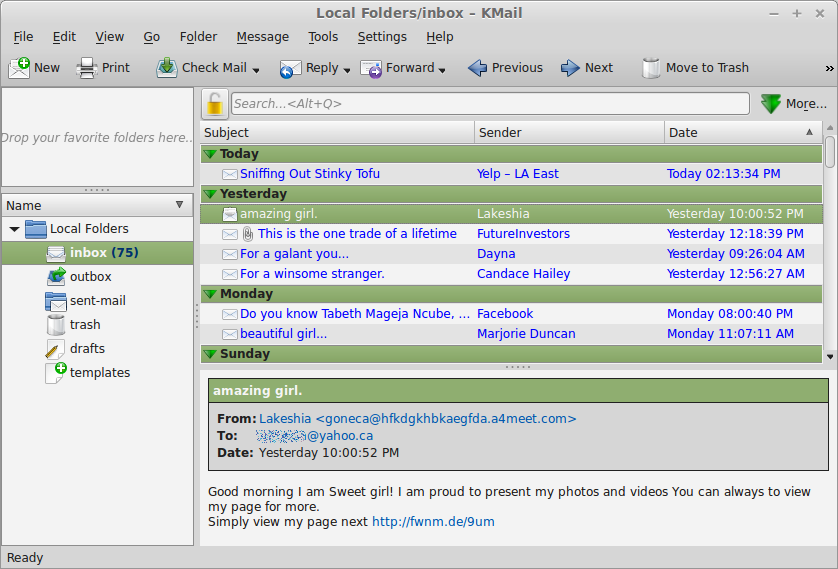Click the yahoo.ca recipient address link

pyautogui.click(x=315, y=436)
